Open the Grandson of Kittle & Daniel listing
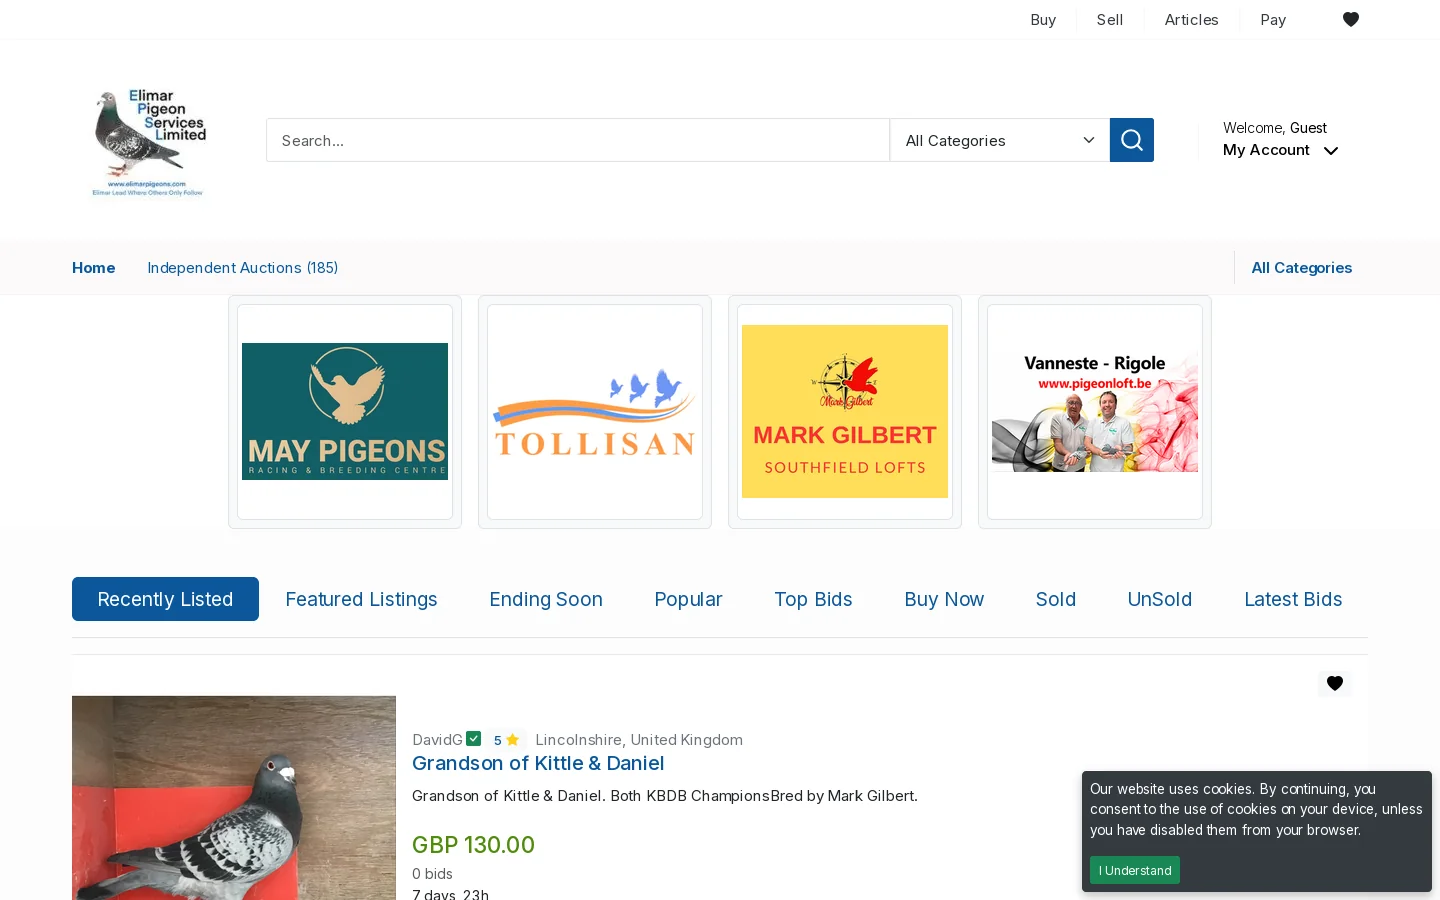The width and height of the screenshot is (1440, 900). tap(538, 763)
